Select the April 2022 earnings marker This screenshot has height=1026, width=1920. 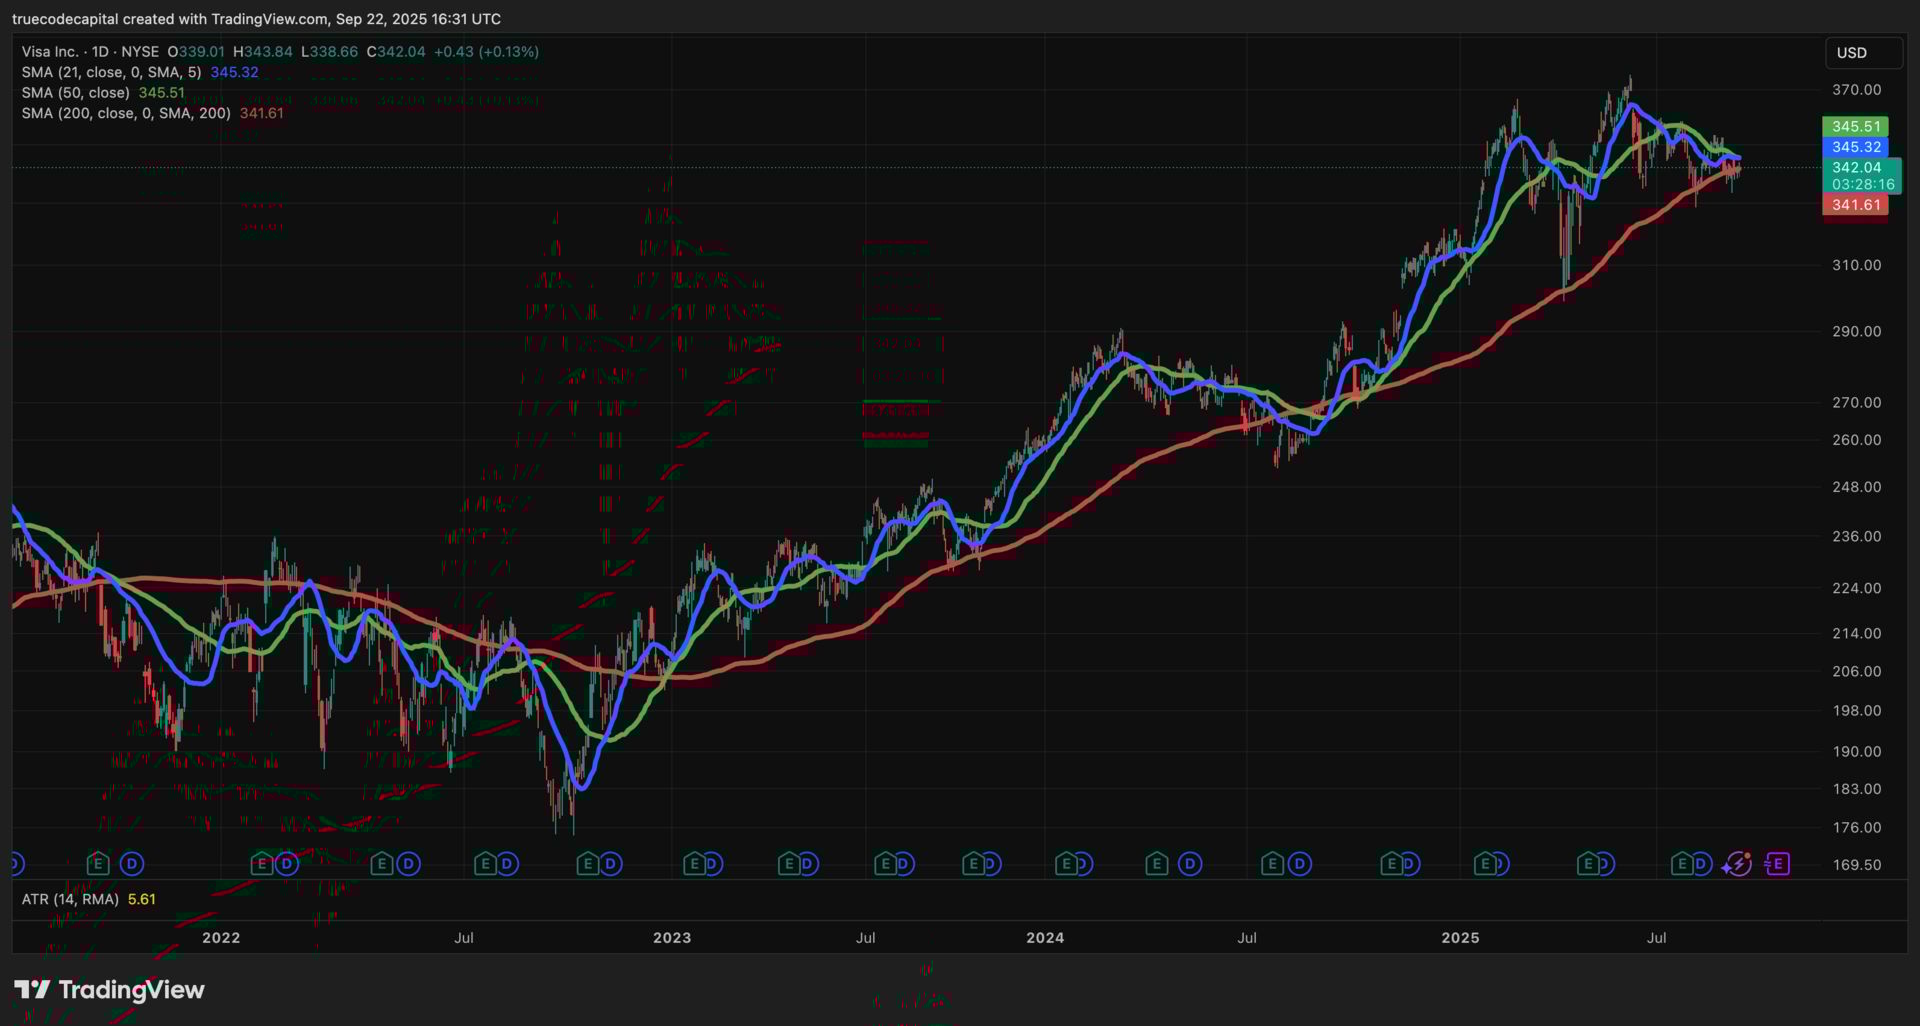click(x=381, y=863)
